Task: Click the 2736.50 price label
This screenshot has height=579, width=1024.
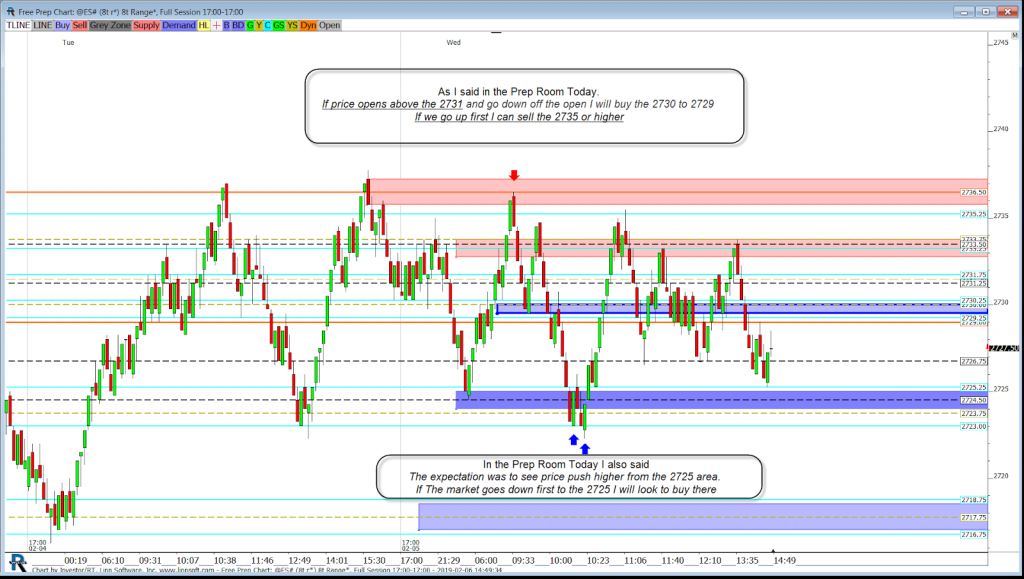Action: (x=974, y=193)
